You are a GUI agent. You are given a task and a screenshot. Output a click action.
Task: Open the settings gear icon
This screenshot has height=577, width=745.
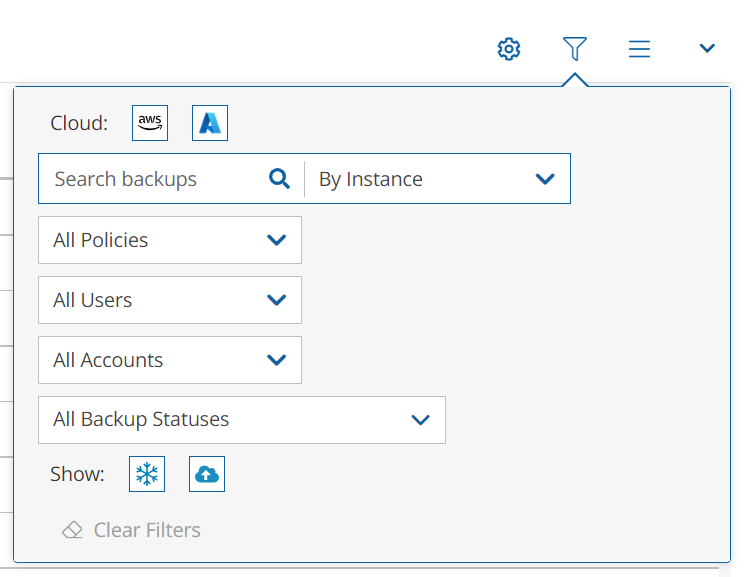pos(509,48)
